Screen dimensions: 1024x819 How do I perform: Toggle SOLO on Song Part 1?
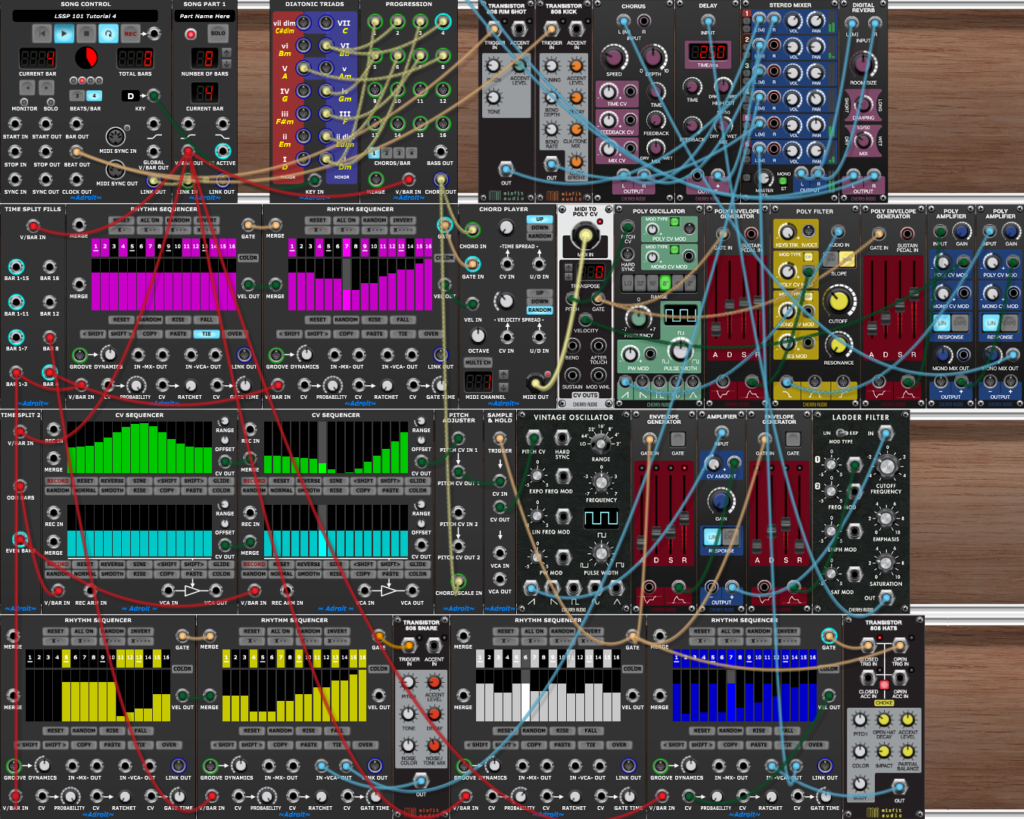click(x=218, y=33)
